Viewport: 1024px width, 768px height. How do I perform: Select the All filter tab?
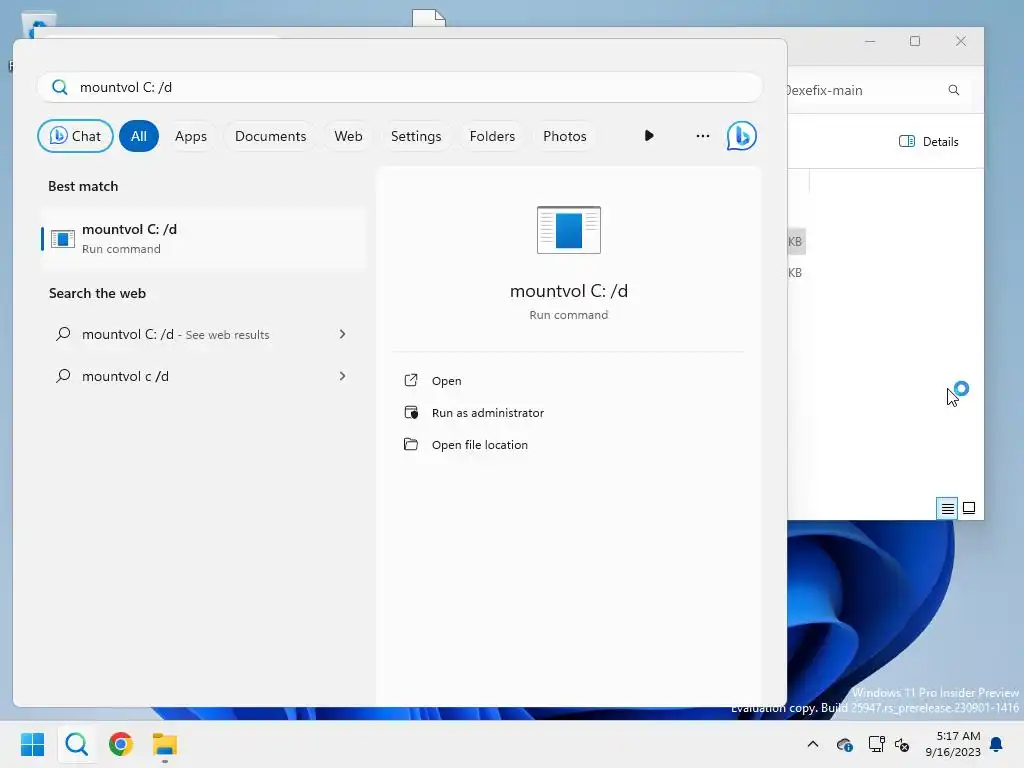pyautogui.click(x=138, y=136)
